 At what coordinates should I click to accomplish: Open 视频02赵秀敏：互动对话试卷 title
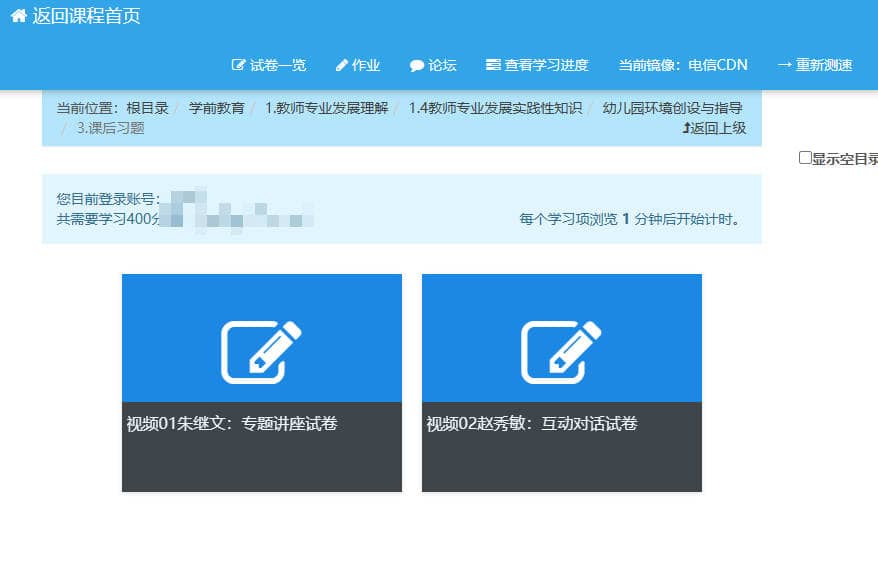click(x=532, y=424)
